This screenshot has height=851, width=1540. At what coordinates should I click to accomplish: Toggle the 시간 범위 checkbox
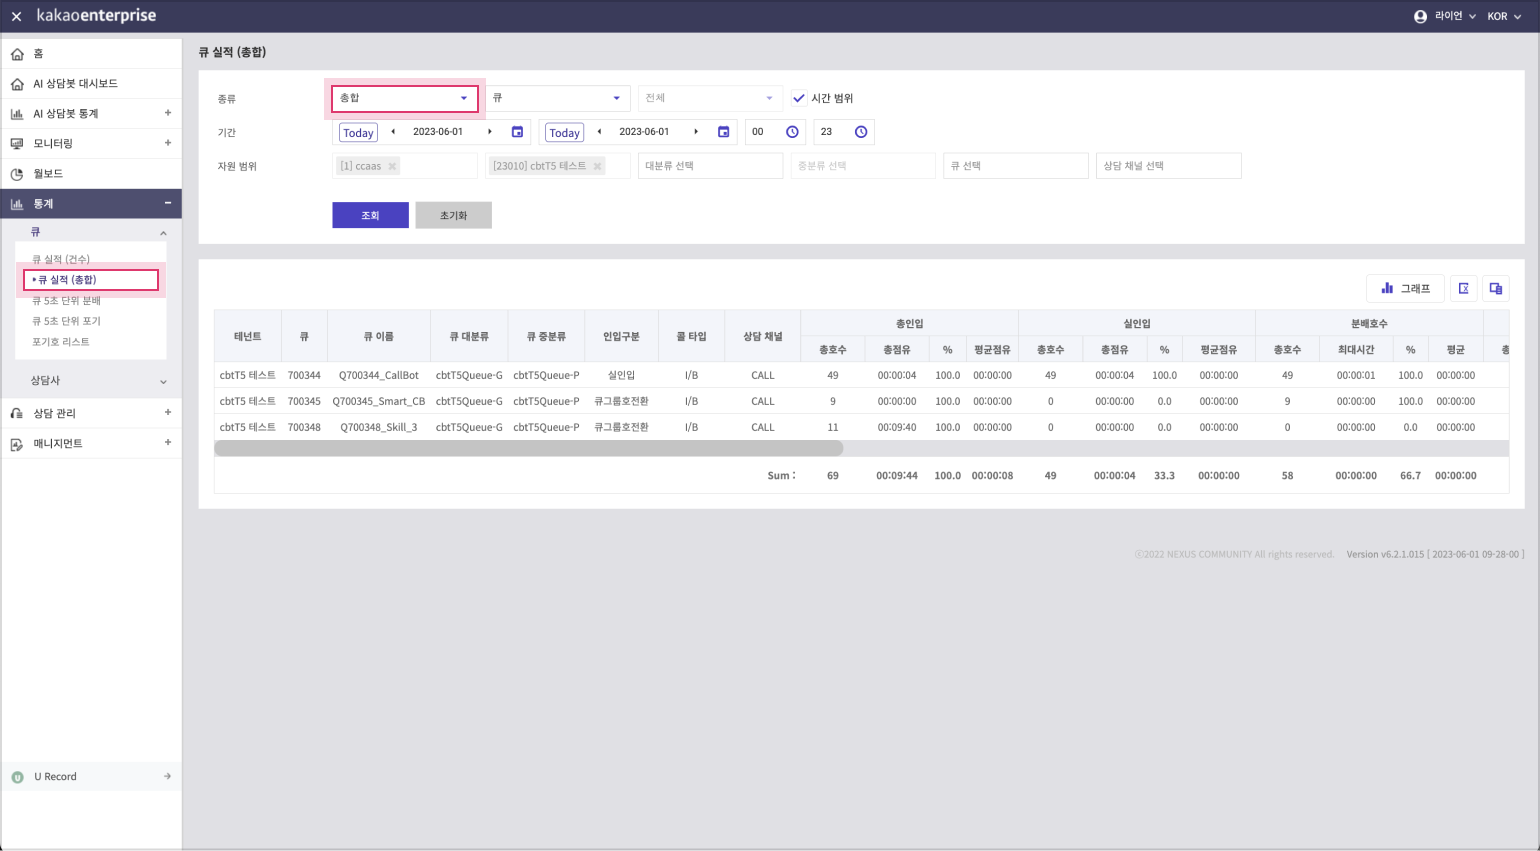(799, 98)
